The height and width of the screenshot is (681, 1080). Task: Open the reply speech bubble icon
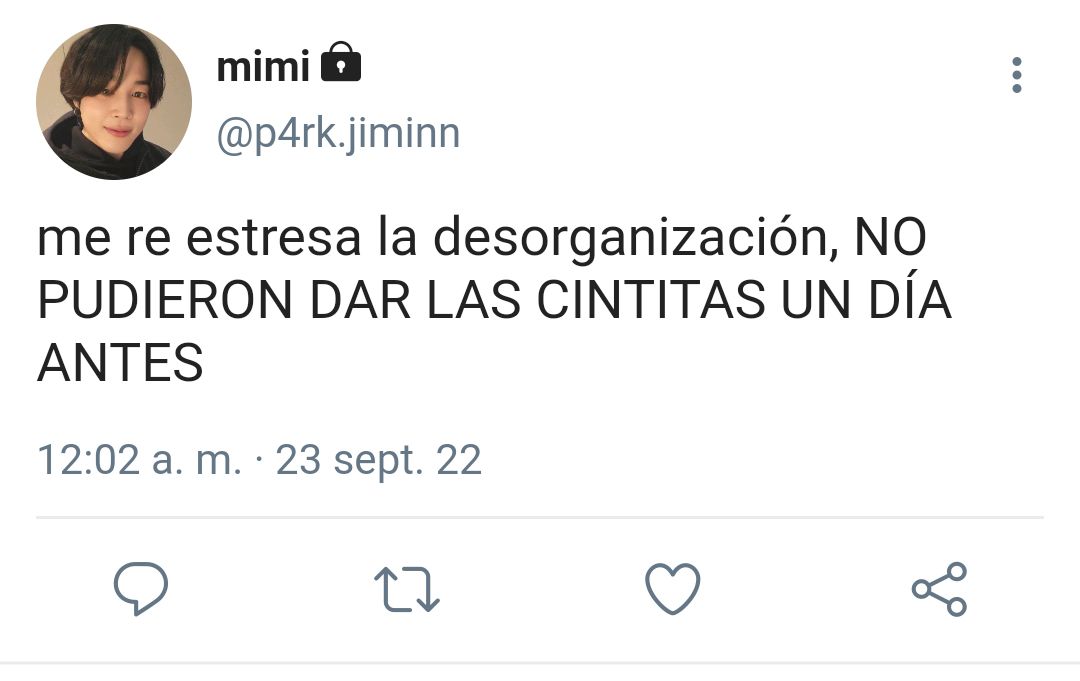[141, 589]
